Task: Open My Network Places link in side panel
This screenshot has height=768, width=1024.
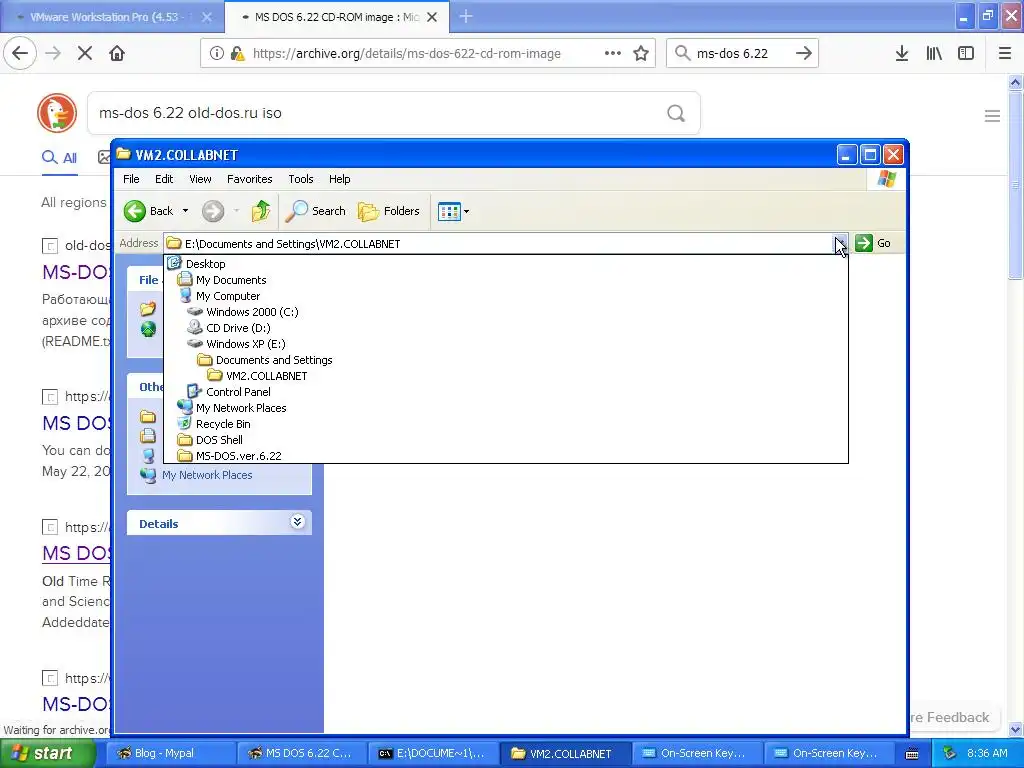Action: pyautogui.click(x=207, y=475)
